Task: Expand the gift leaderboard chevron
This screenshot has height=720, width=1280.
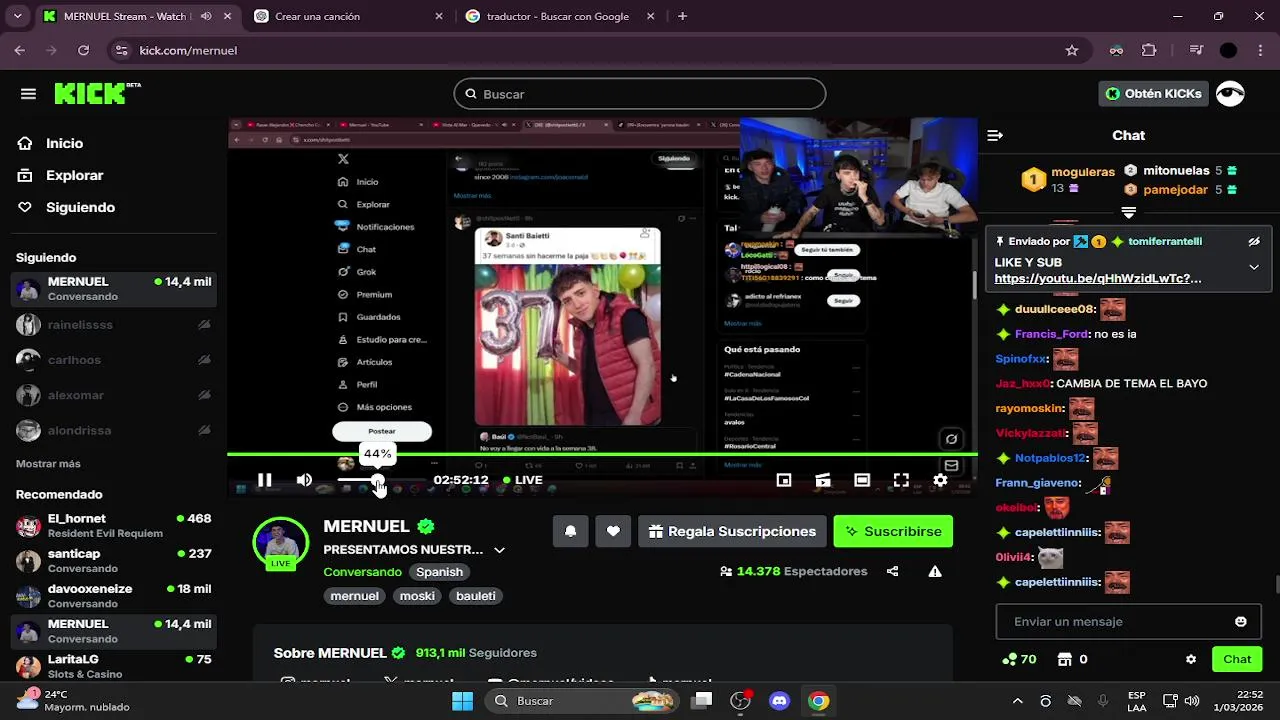Action: [x=1129, y=212]
